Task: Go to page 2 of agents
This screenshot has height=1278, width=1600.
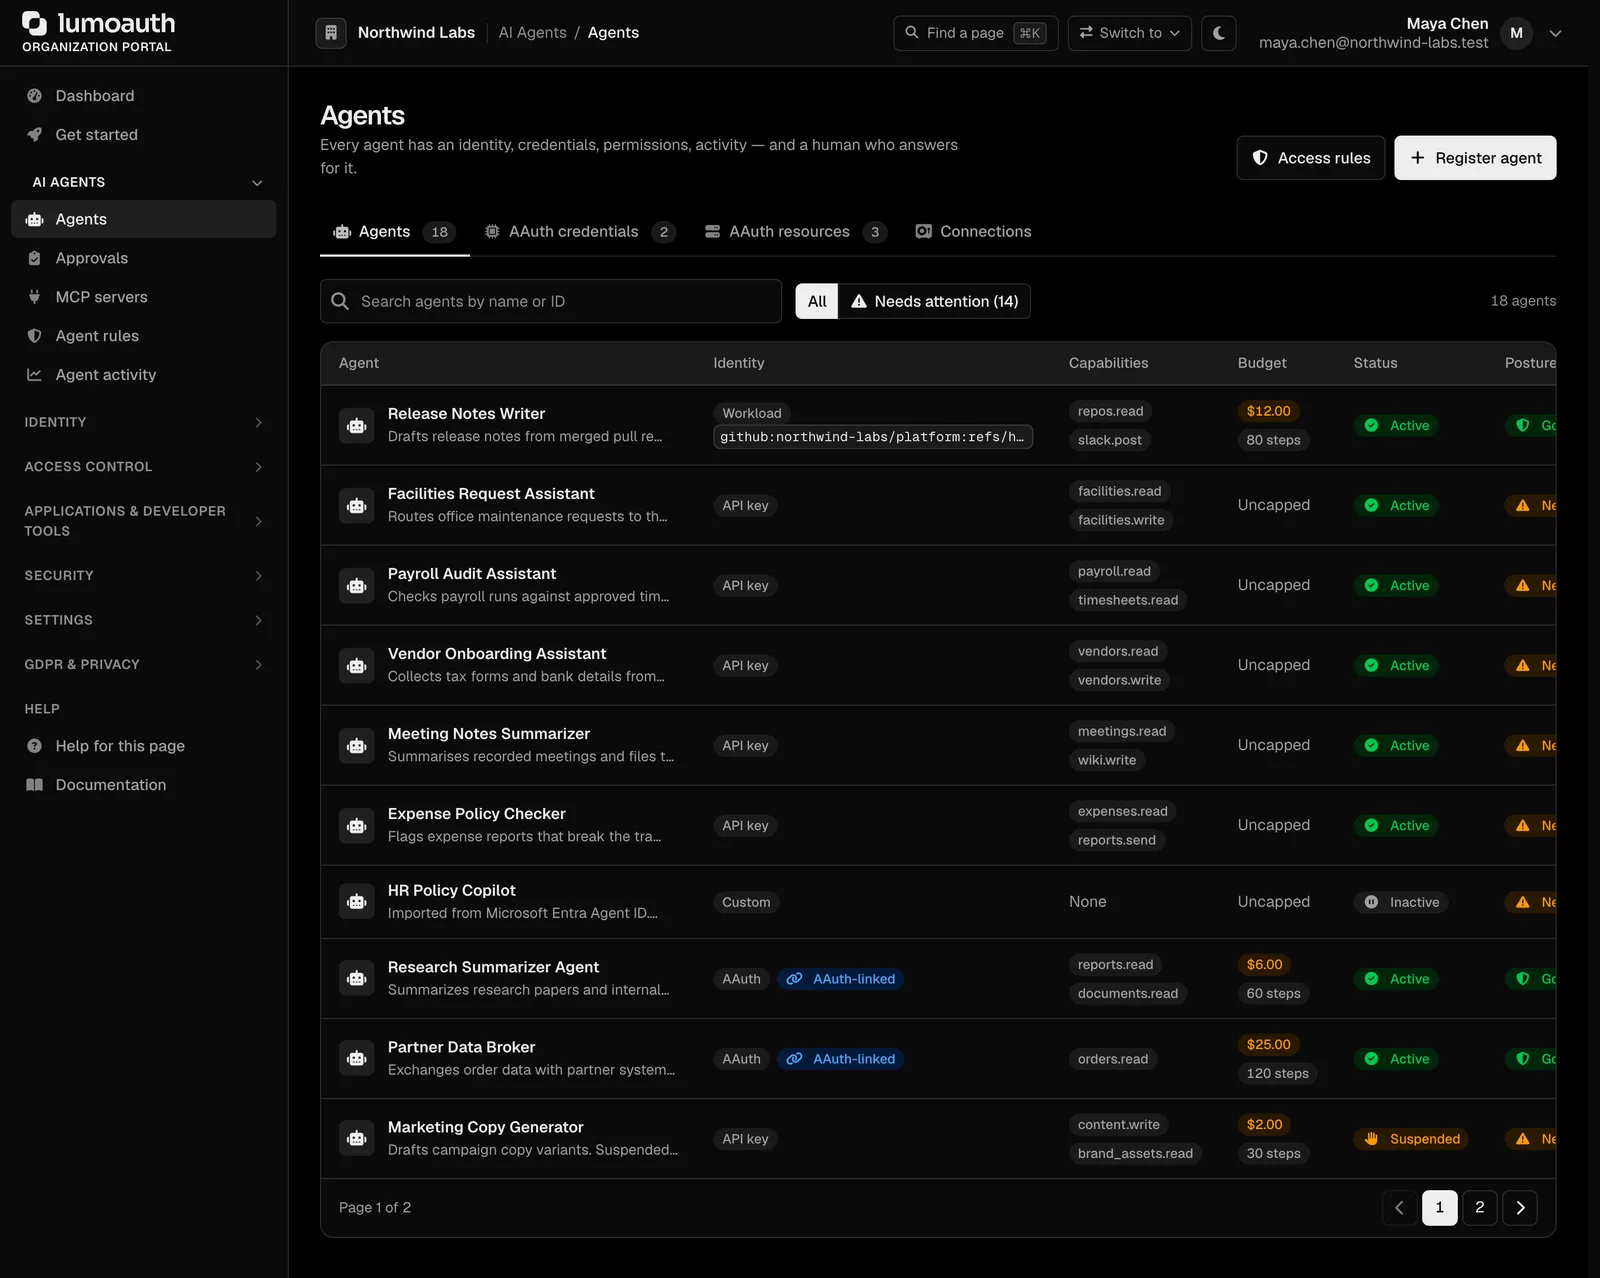Action: (1480, 1208)
